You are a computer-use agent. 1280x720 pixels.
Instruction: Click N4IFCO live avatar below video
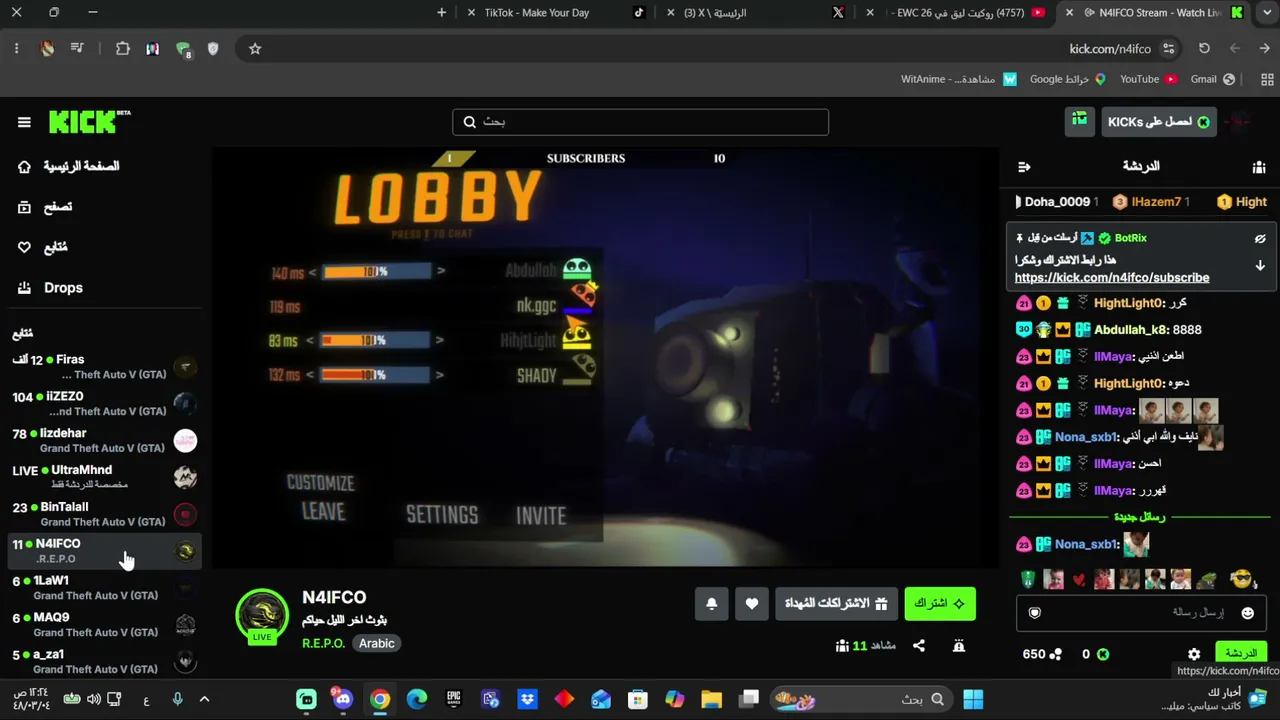(x=262, y=615)
